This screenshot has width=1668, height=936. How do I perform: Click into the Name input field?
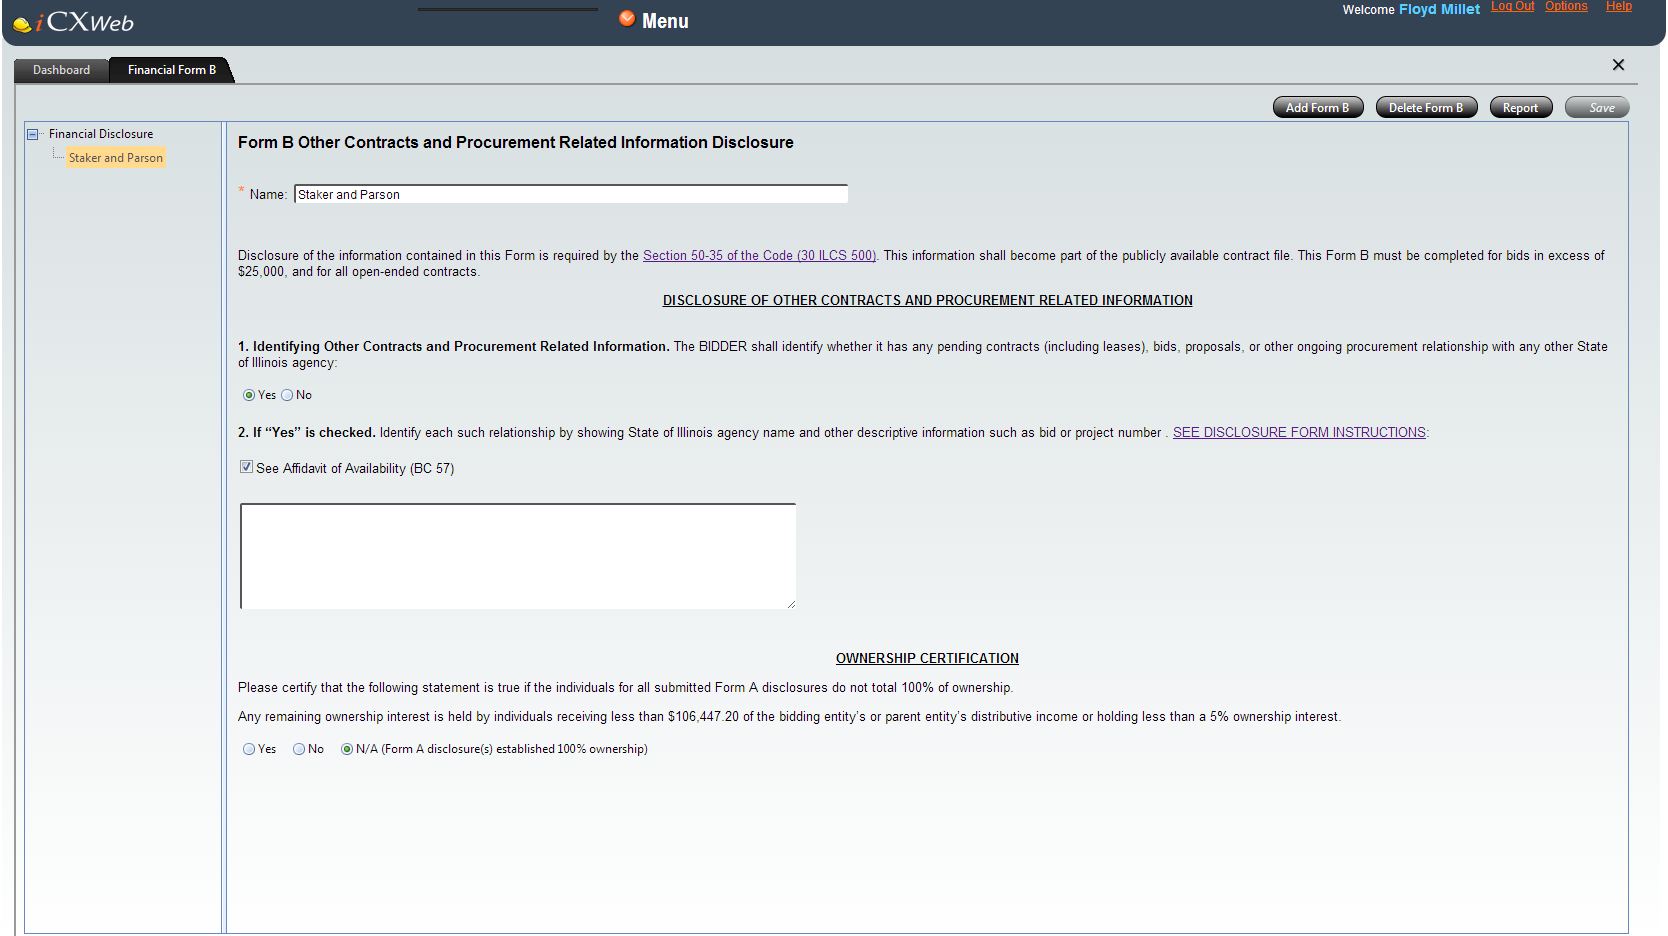570,194
